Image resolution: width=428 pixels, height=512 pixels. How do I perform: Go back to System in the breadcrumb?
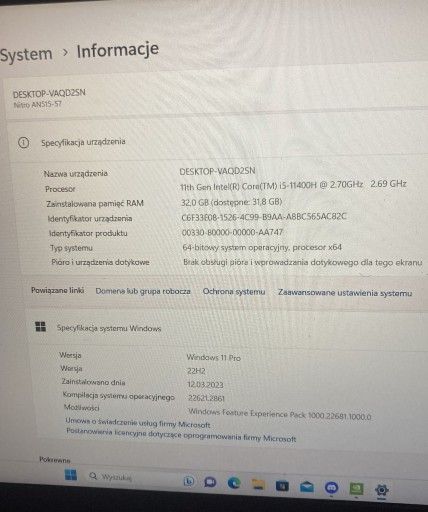click(x=26, y=54)
